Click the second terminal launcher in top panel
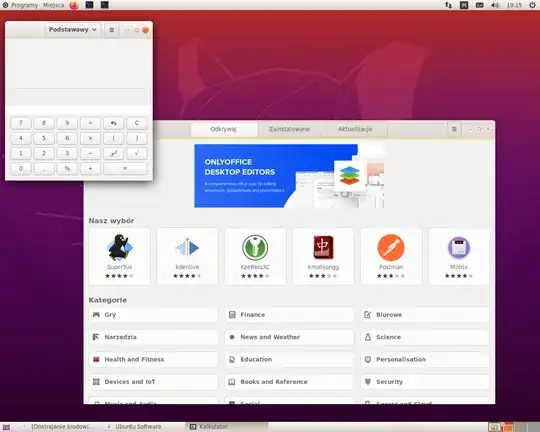 [x=105, y=5]
